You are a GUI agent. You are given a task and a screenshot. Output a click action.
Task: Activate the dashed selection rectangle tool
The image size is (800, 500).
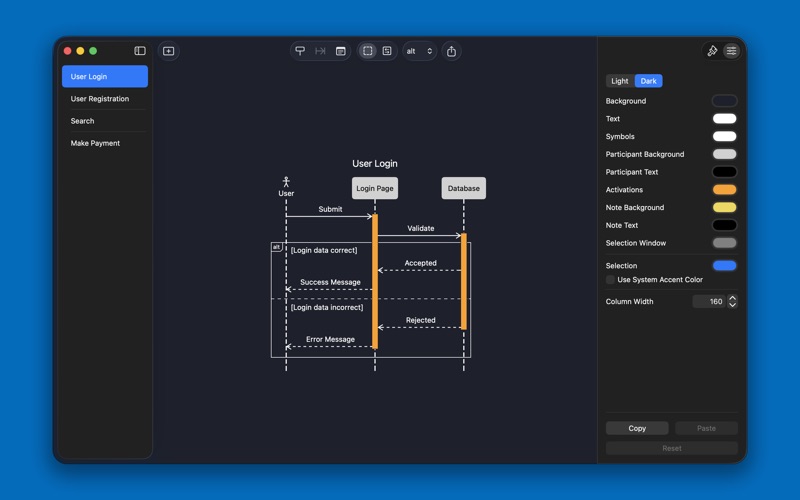pyautogui.click(x=367, y=51)
